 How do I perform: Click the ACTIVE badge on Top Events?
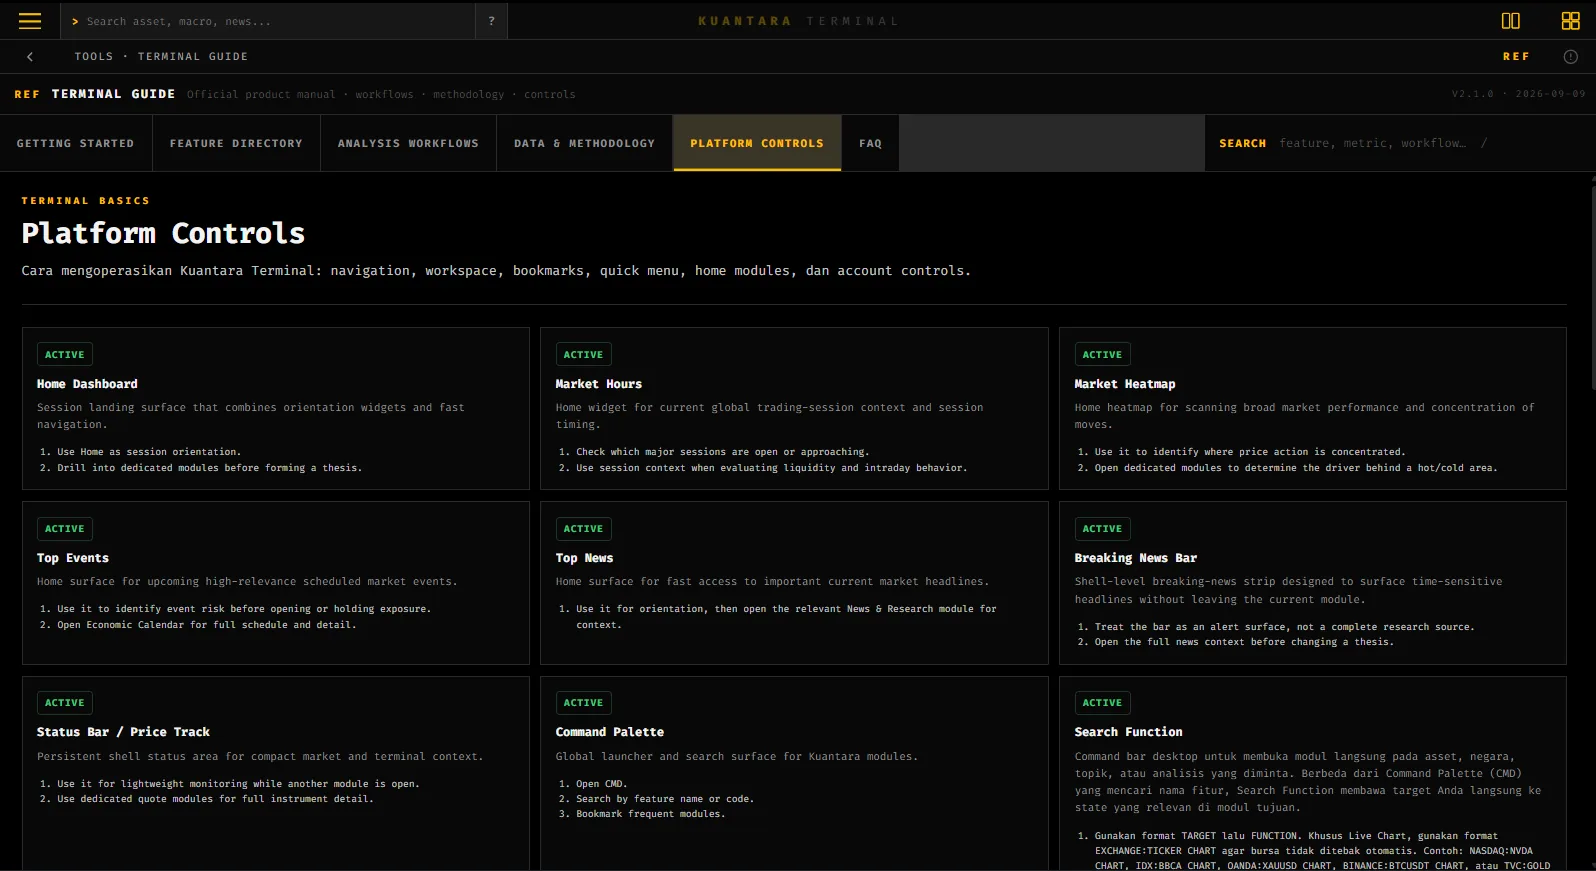click(65, 529)
